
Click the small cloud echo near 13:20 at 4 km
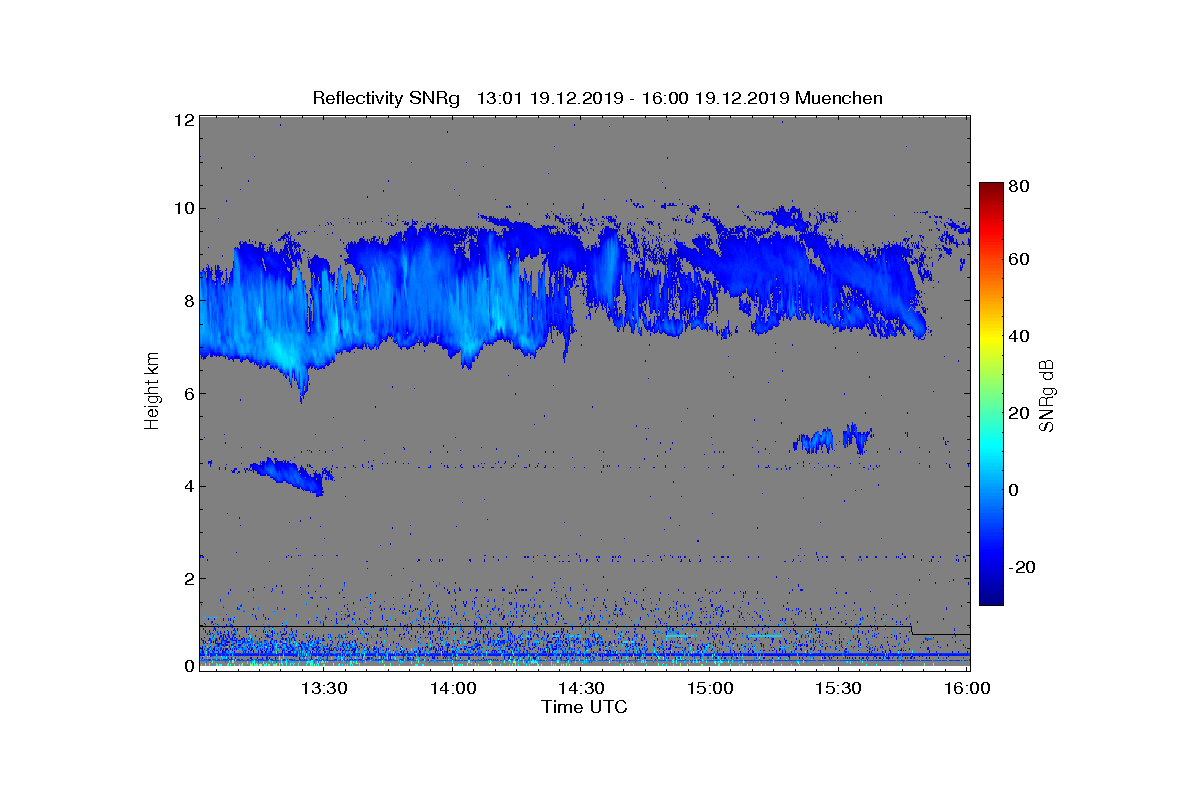tap(291, 475)
